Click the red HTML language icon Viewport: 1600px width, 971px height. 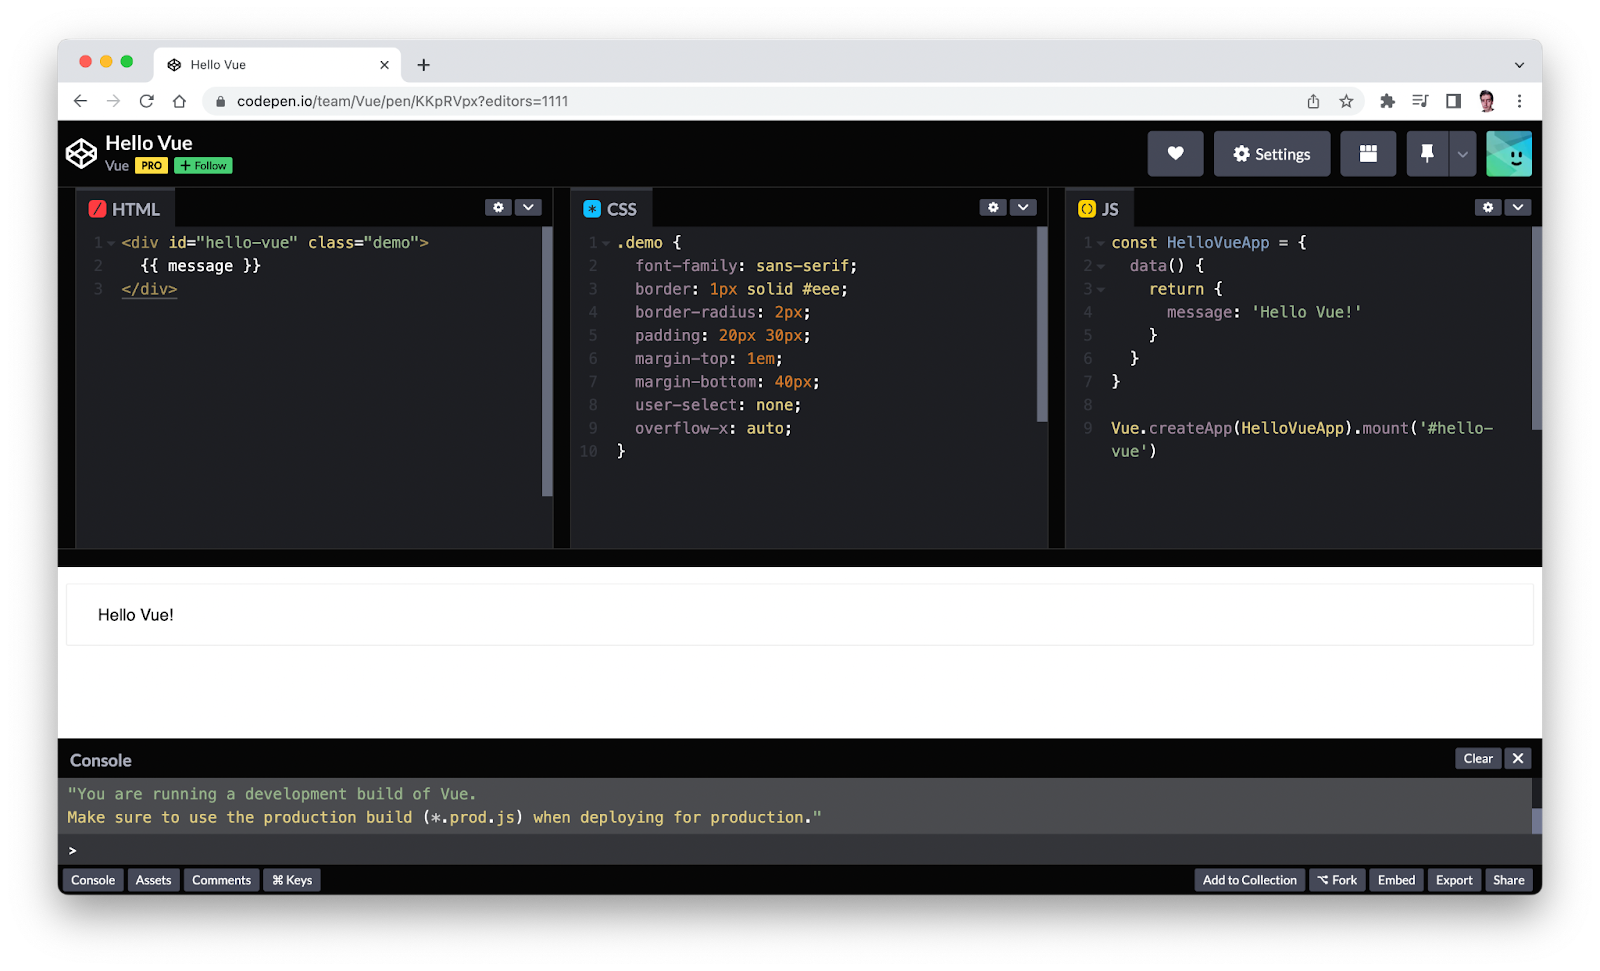point(97,209)
